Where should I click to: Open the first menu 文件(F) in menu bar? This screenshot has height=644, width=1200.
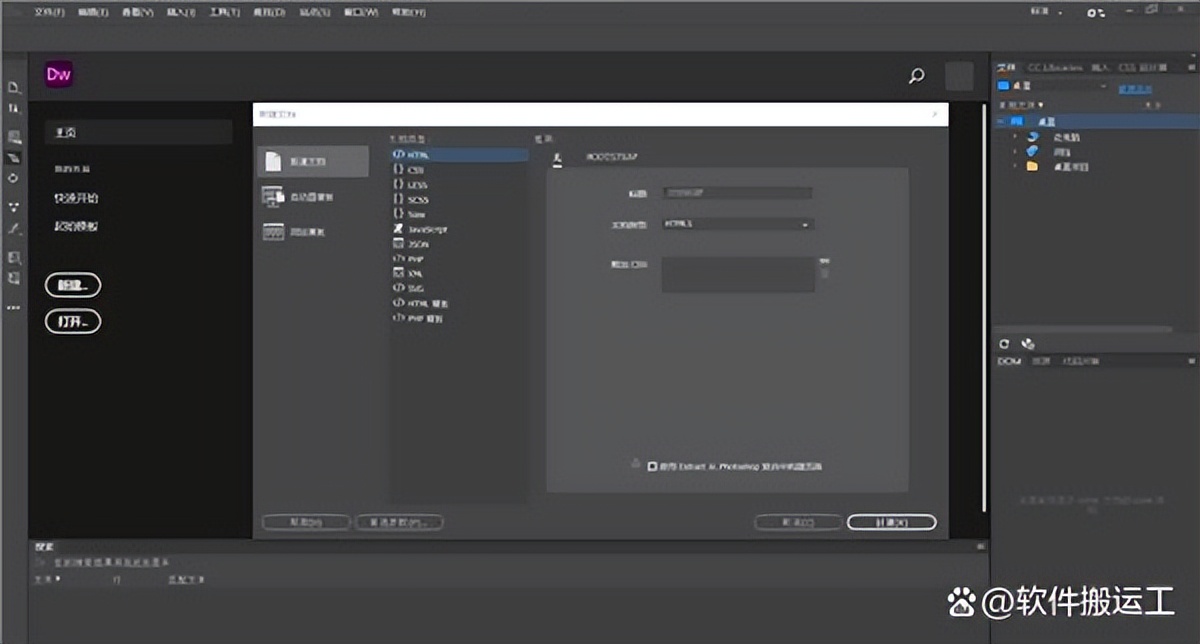point(48,13)
